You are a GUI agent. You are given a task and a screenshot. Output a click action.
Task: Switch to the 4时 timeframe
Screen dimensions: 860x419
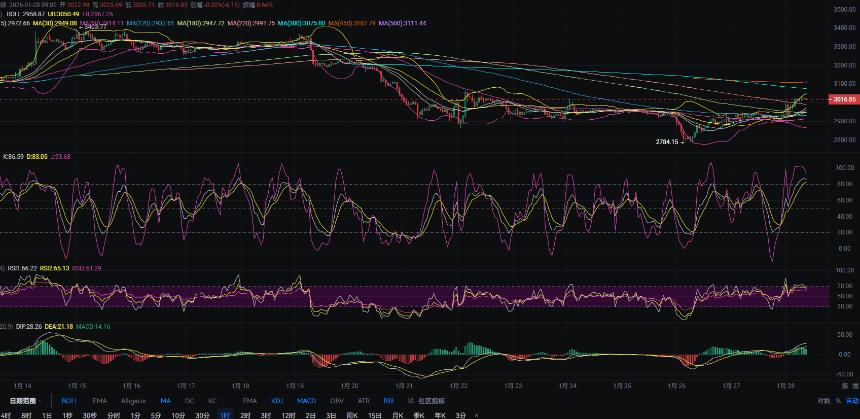5,415
